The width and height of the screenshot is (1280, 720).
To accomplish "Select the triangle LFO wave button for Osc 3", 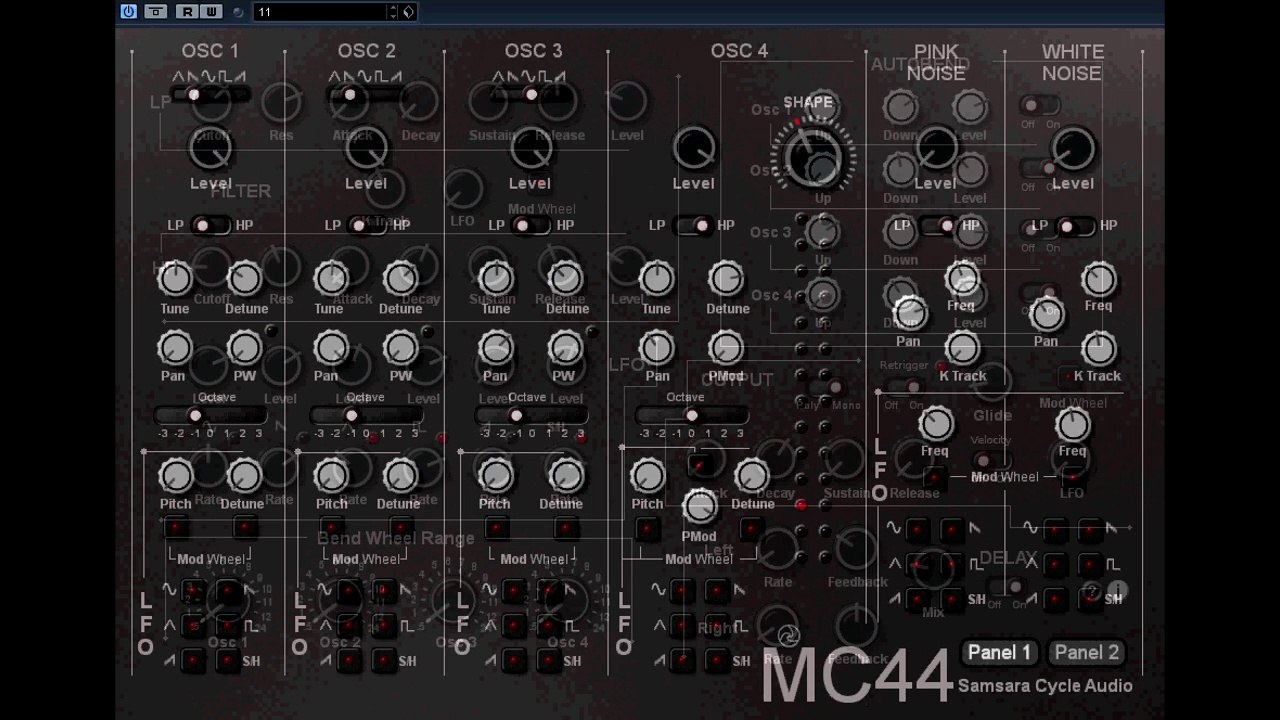I will (514, 626).
